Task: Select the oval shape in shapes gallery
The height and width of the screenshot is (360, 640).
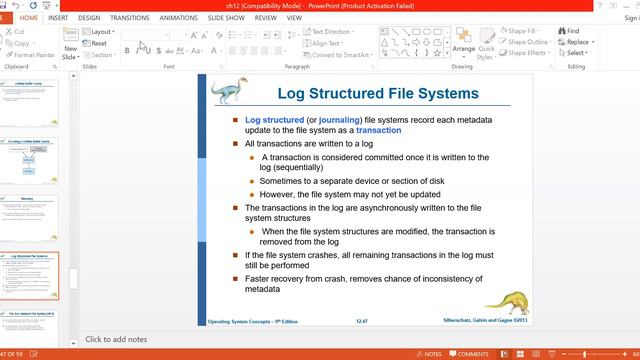Action: click(x=427, y=31)
